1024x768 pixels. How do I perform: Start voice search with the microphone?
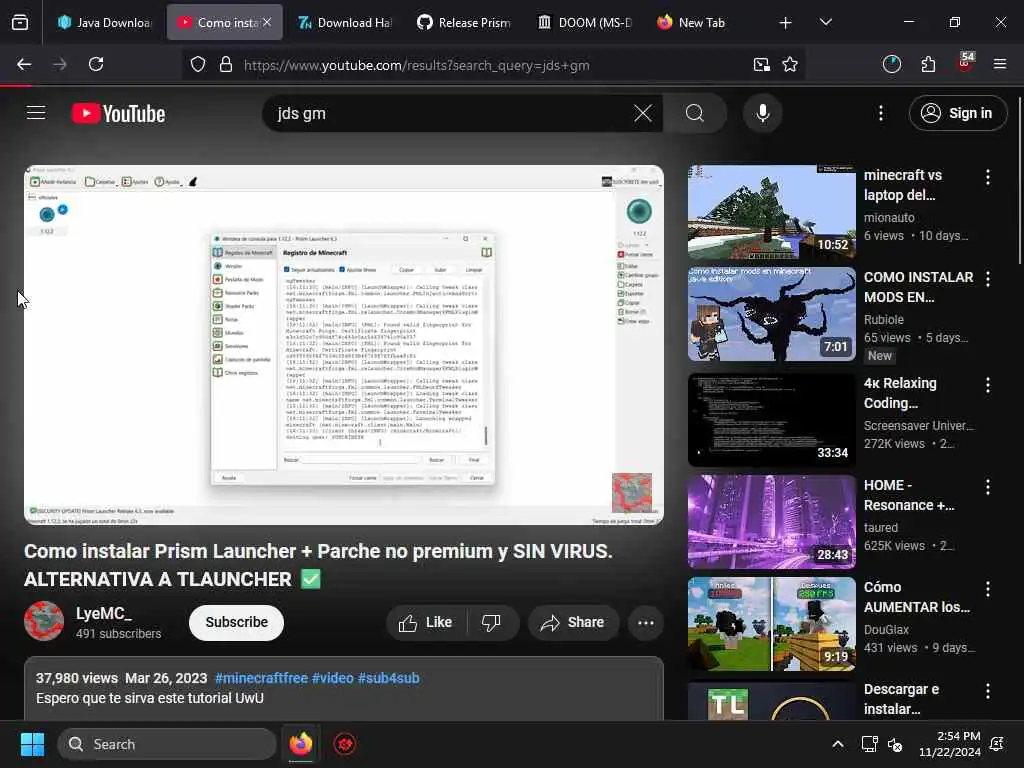click(762, 113)
